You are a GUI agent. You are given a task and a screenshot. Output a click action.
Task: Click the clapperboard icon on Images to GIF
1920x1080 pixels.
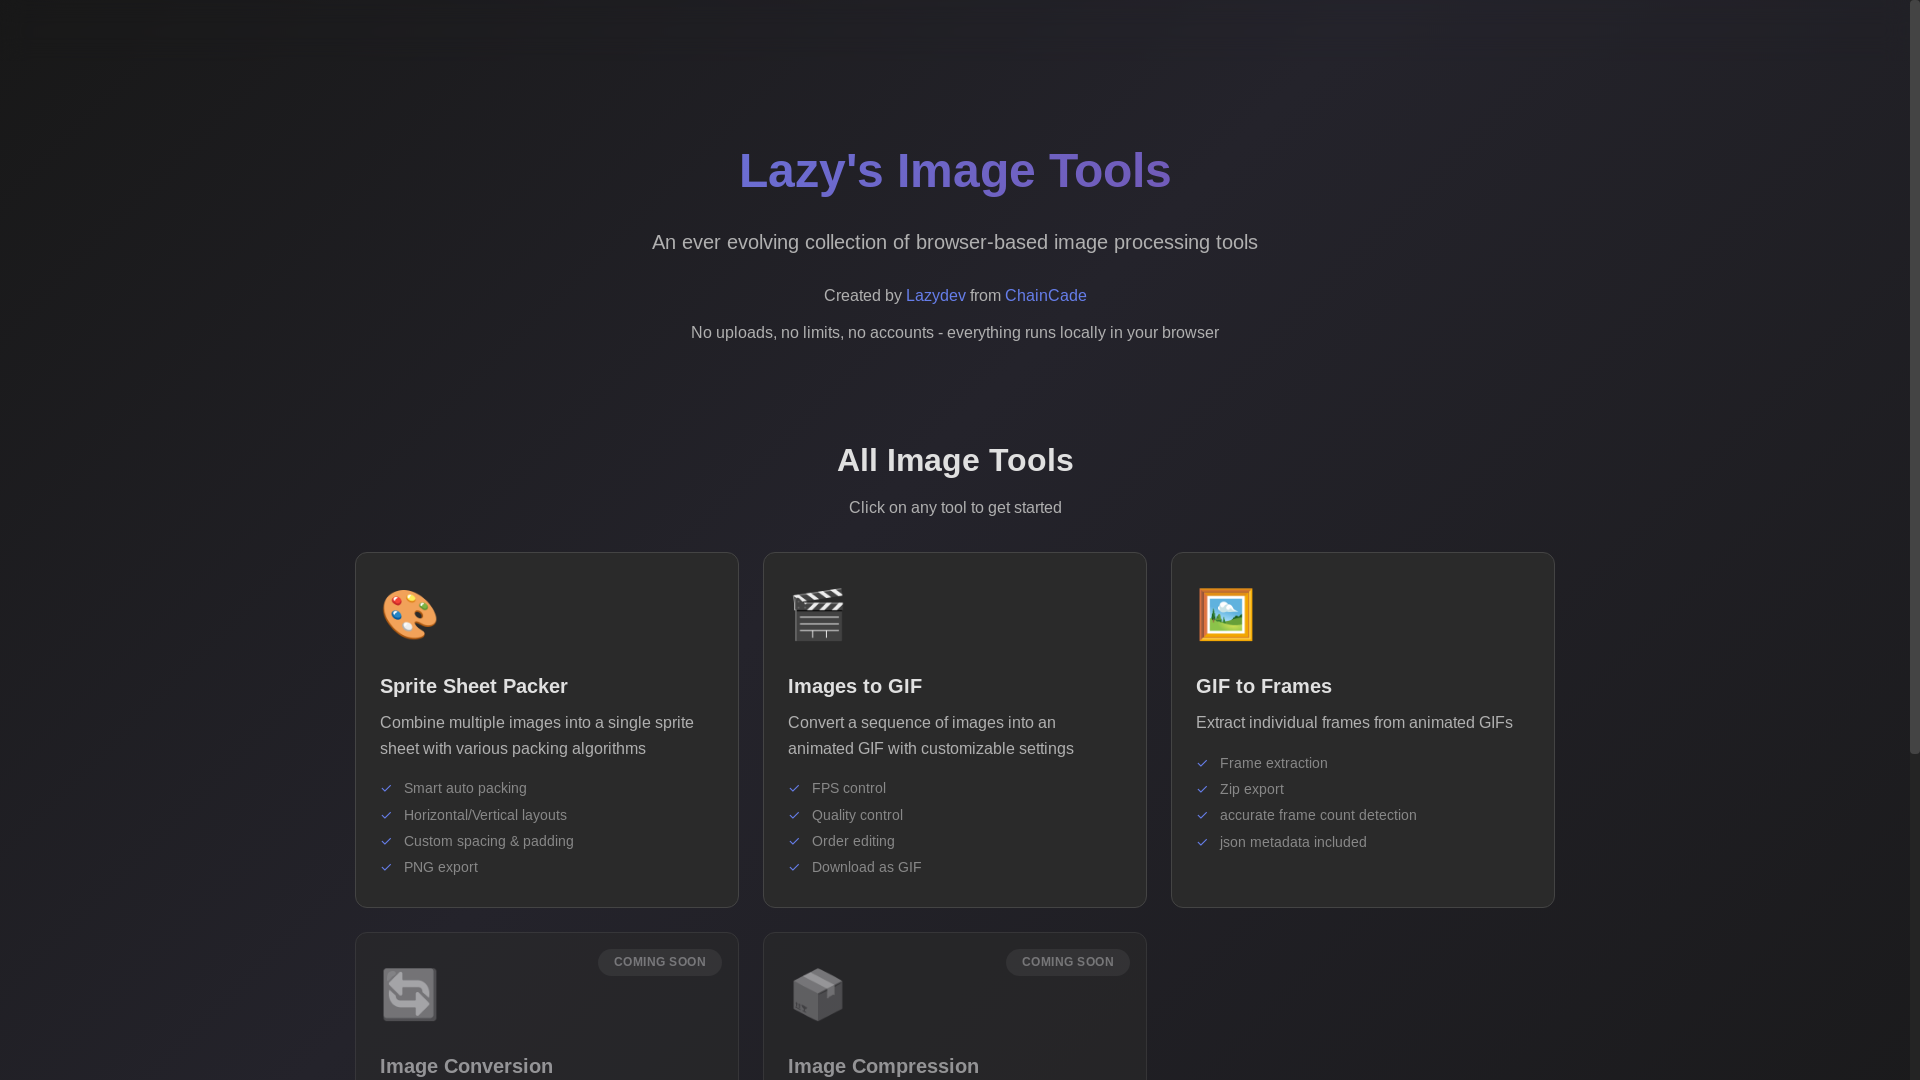818,614
